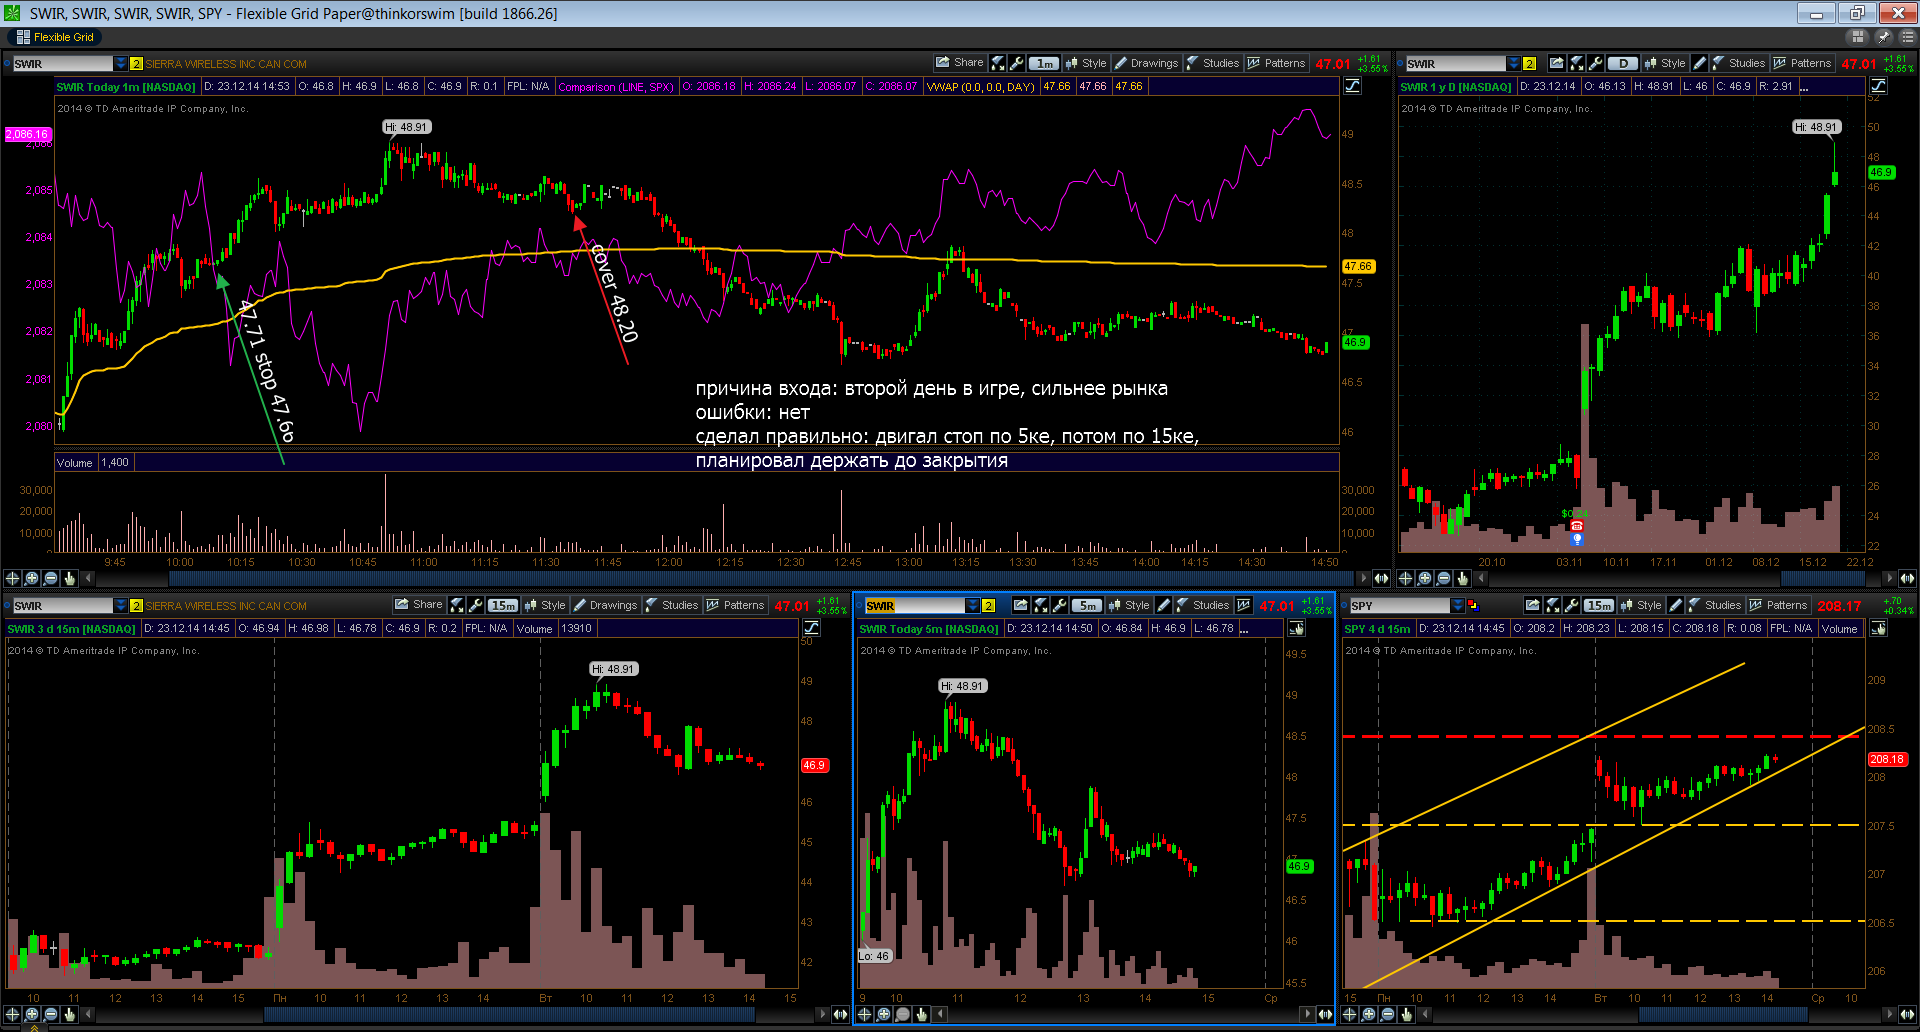Click the pin icon in top bar
Image resolution: width=1920 pixels, height=1032 pixels.
1883,37
